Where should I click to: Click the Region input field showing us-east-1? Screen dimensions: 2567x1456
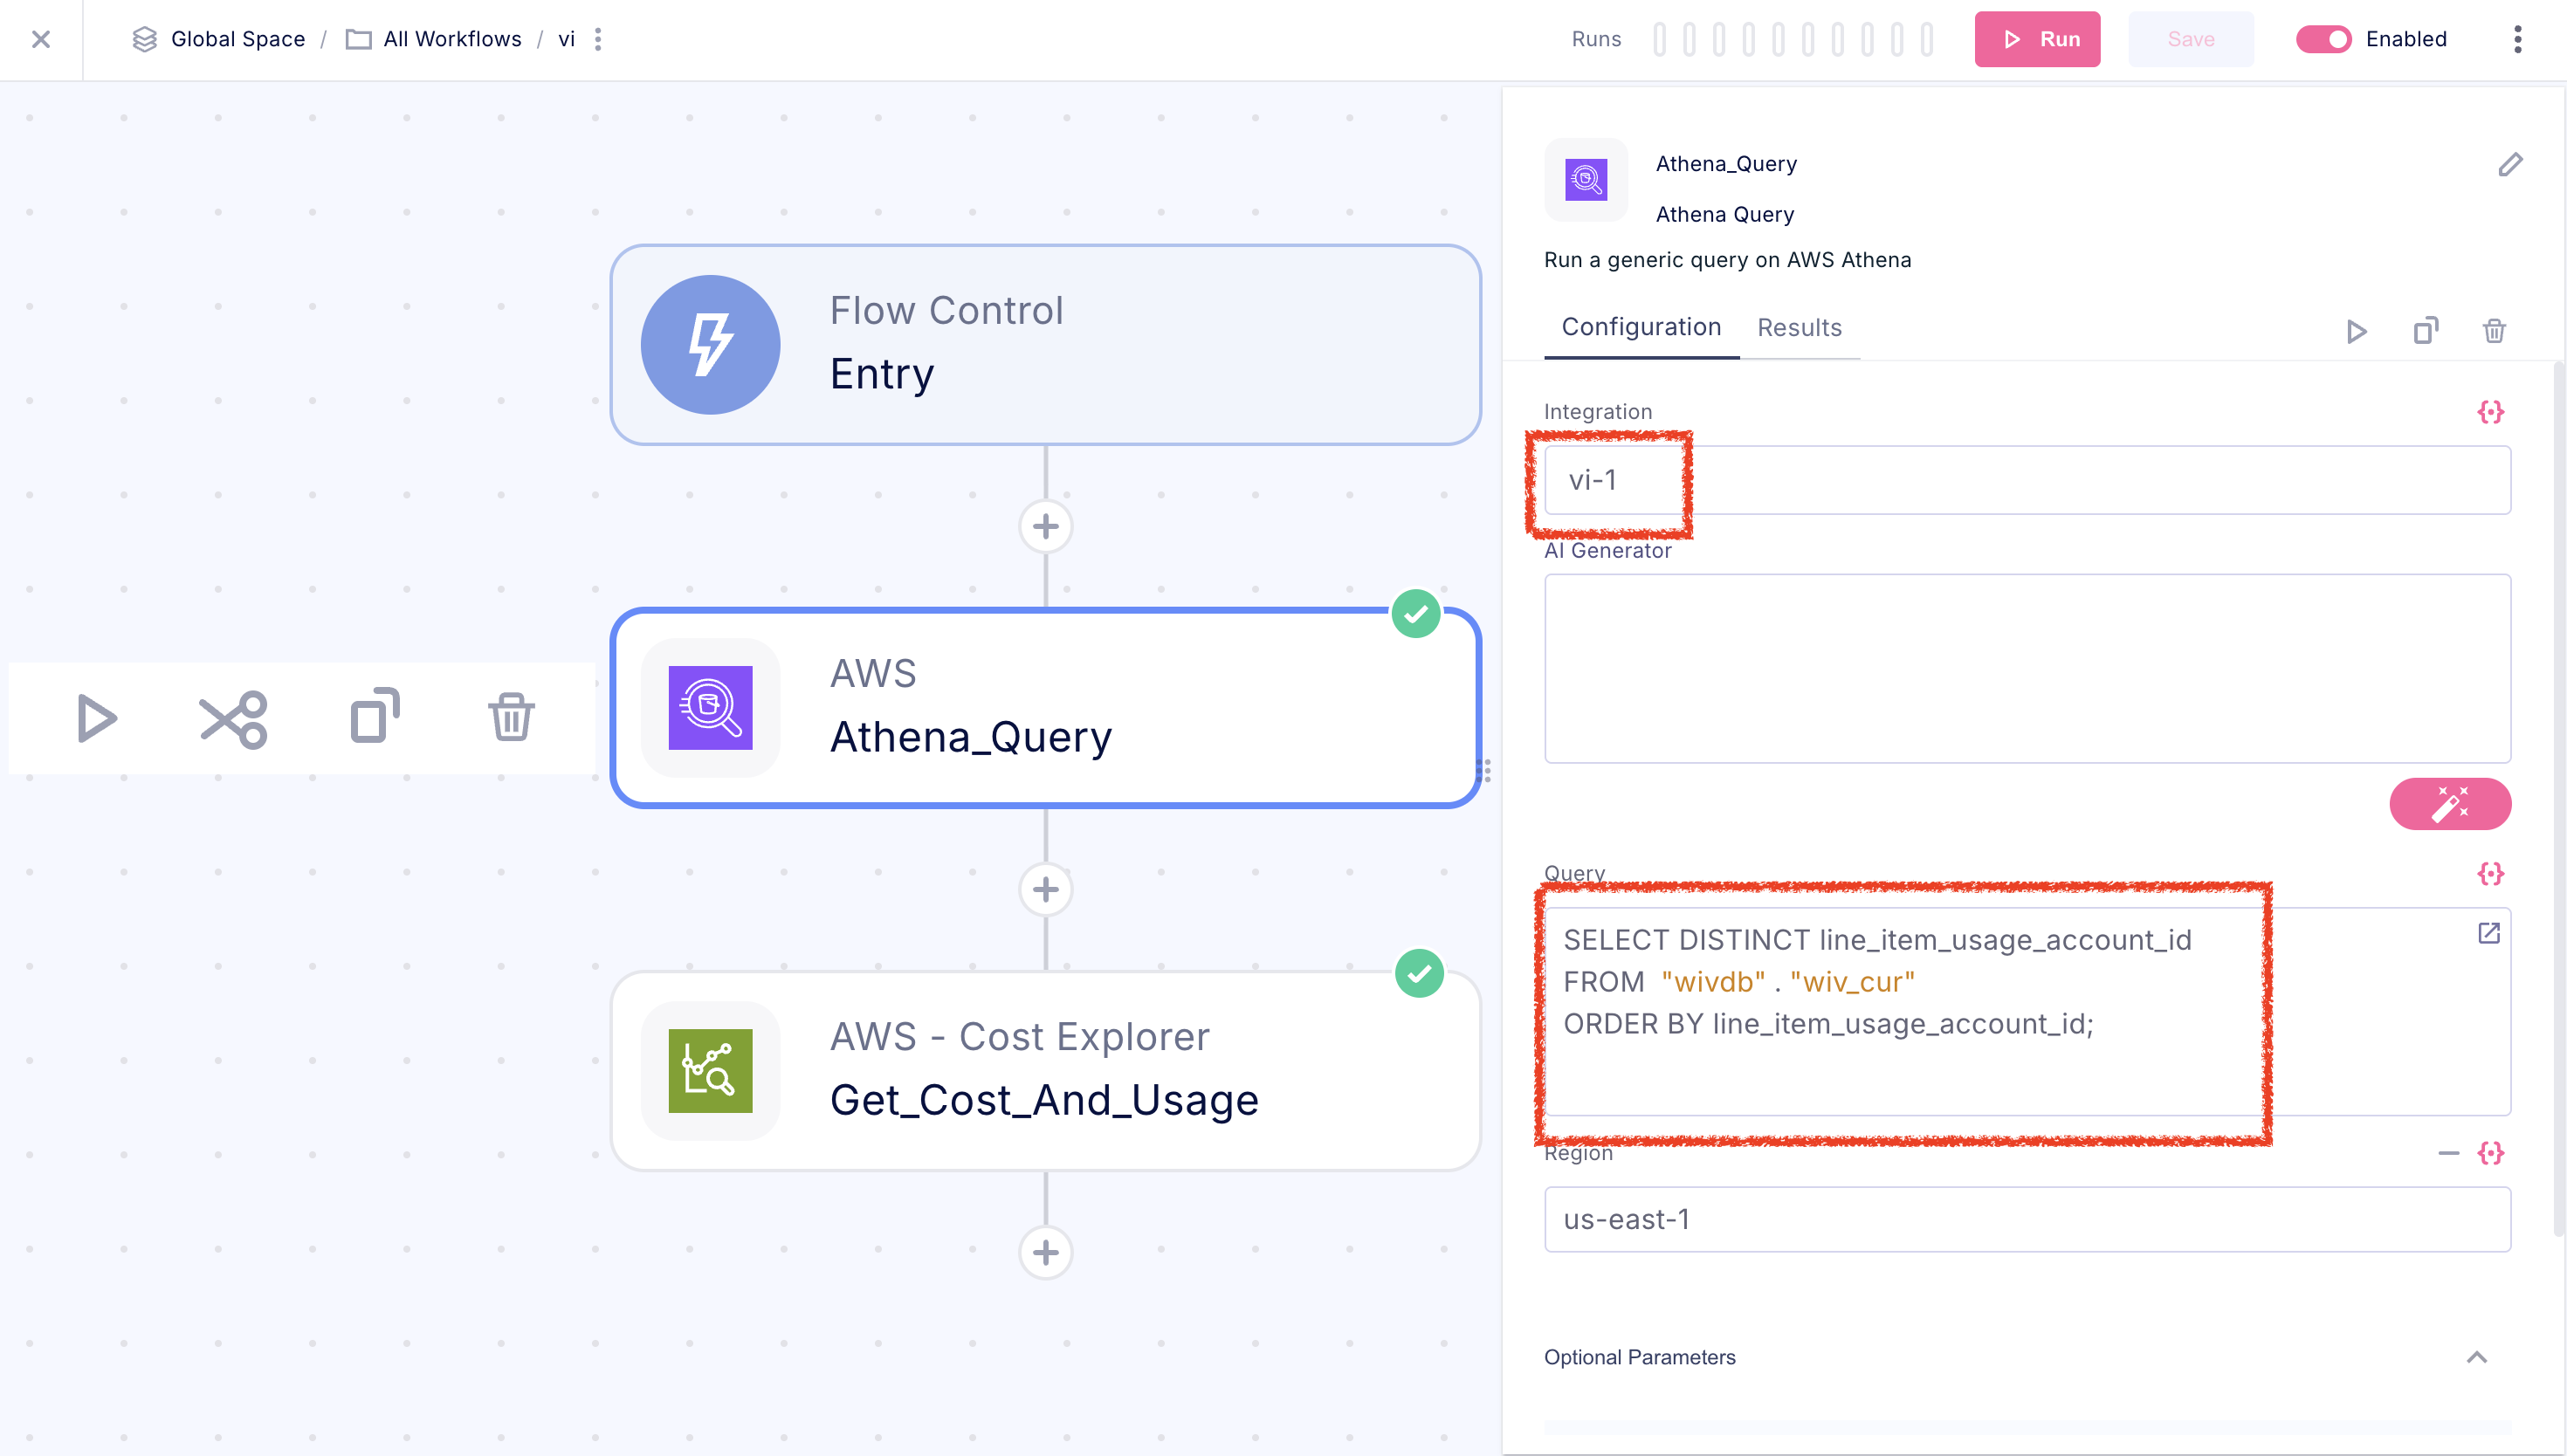click(2026, 1219)
